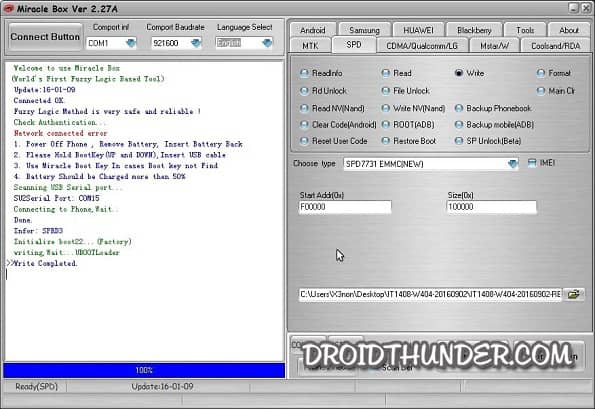Click the Start Addr(0x) input field
The width and height of the screenshot is (595, 409).
(x=345, y=207)
